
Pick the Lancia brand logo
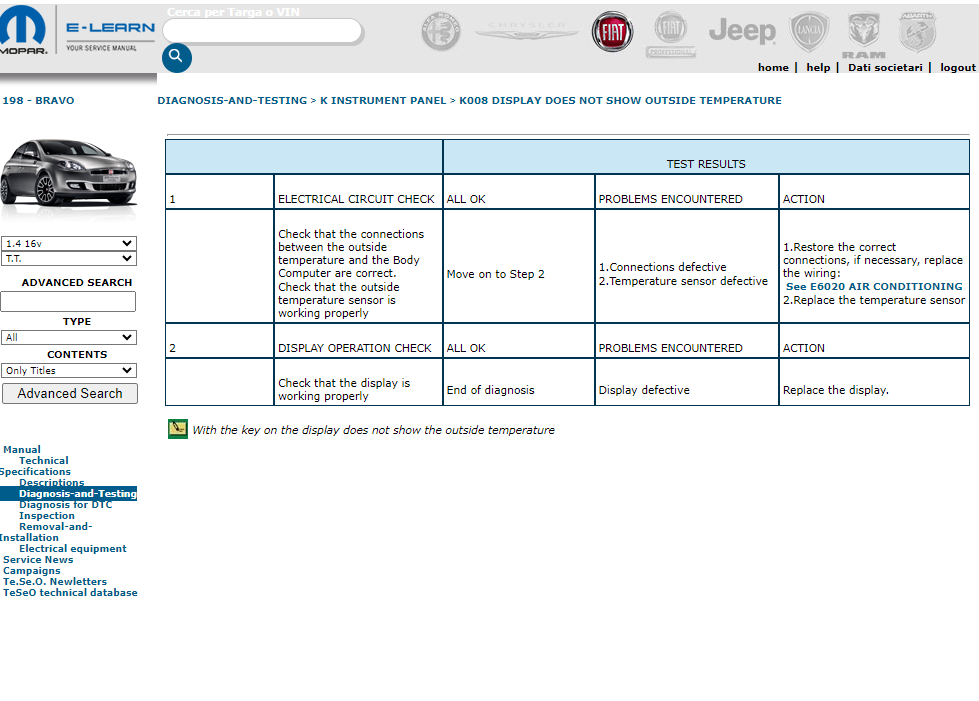809,32
